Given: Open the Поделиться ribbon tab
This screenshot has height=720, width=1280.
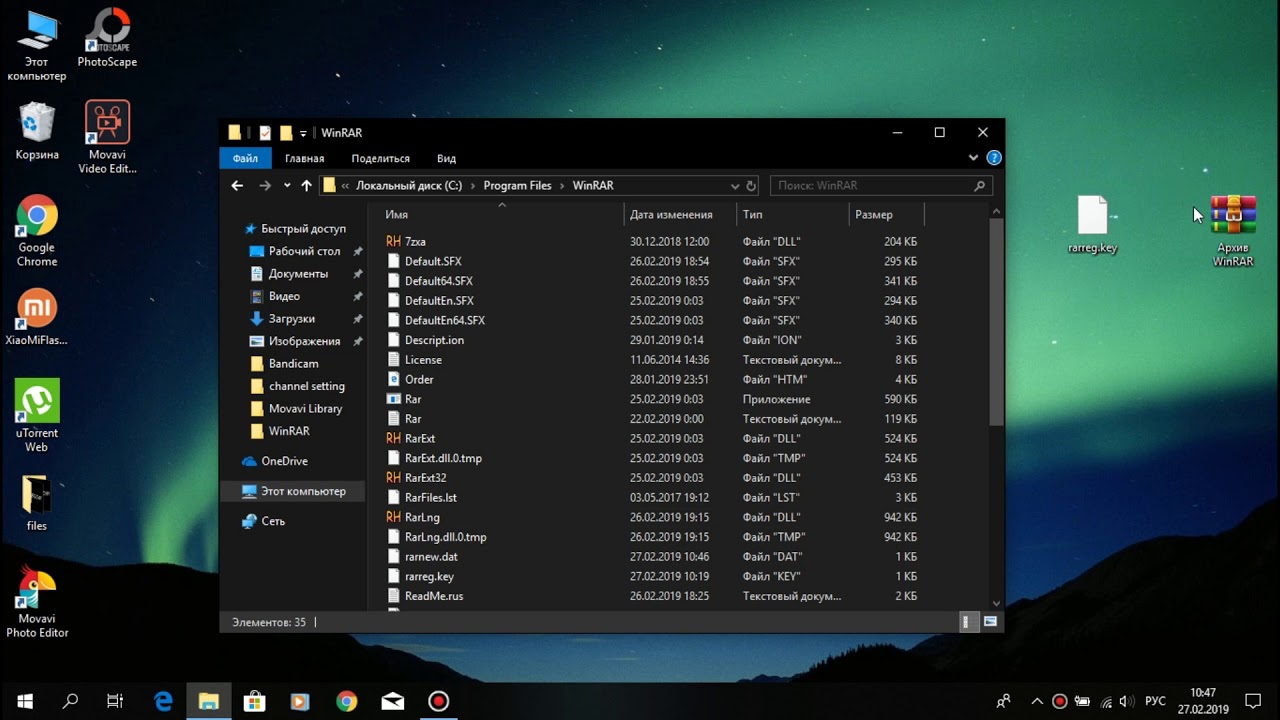Looking at the screenshot, I should (x=380, y=158).
